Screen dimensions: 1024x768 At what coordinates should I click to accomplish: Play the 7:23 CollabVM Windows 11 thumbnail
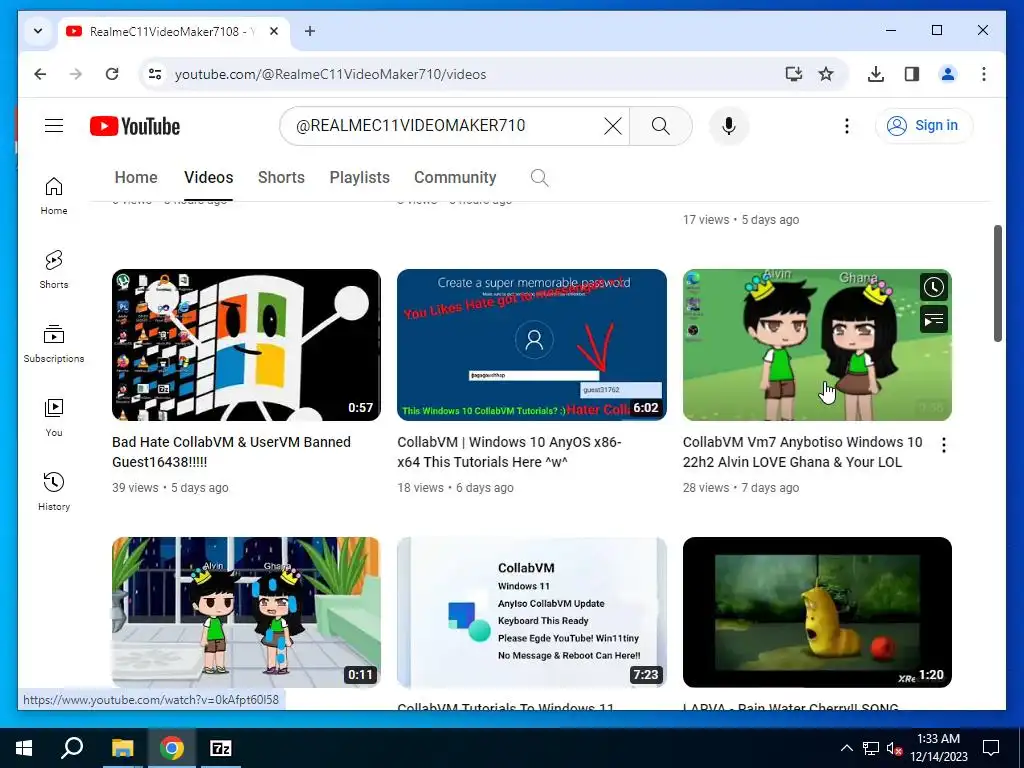[x=532, y=613]
